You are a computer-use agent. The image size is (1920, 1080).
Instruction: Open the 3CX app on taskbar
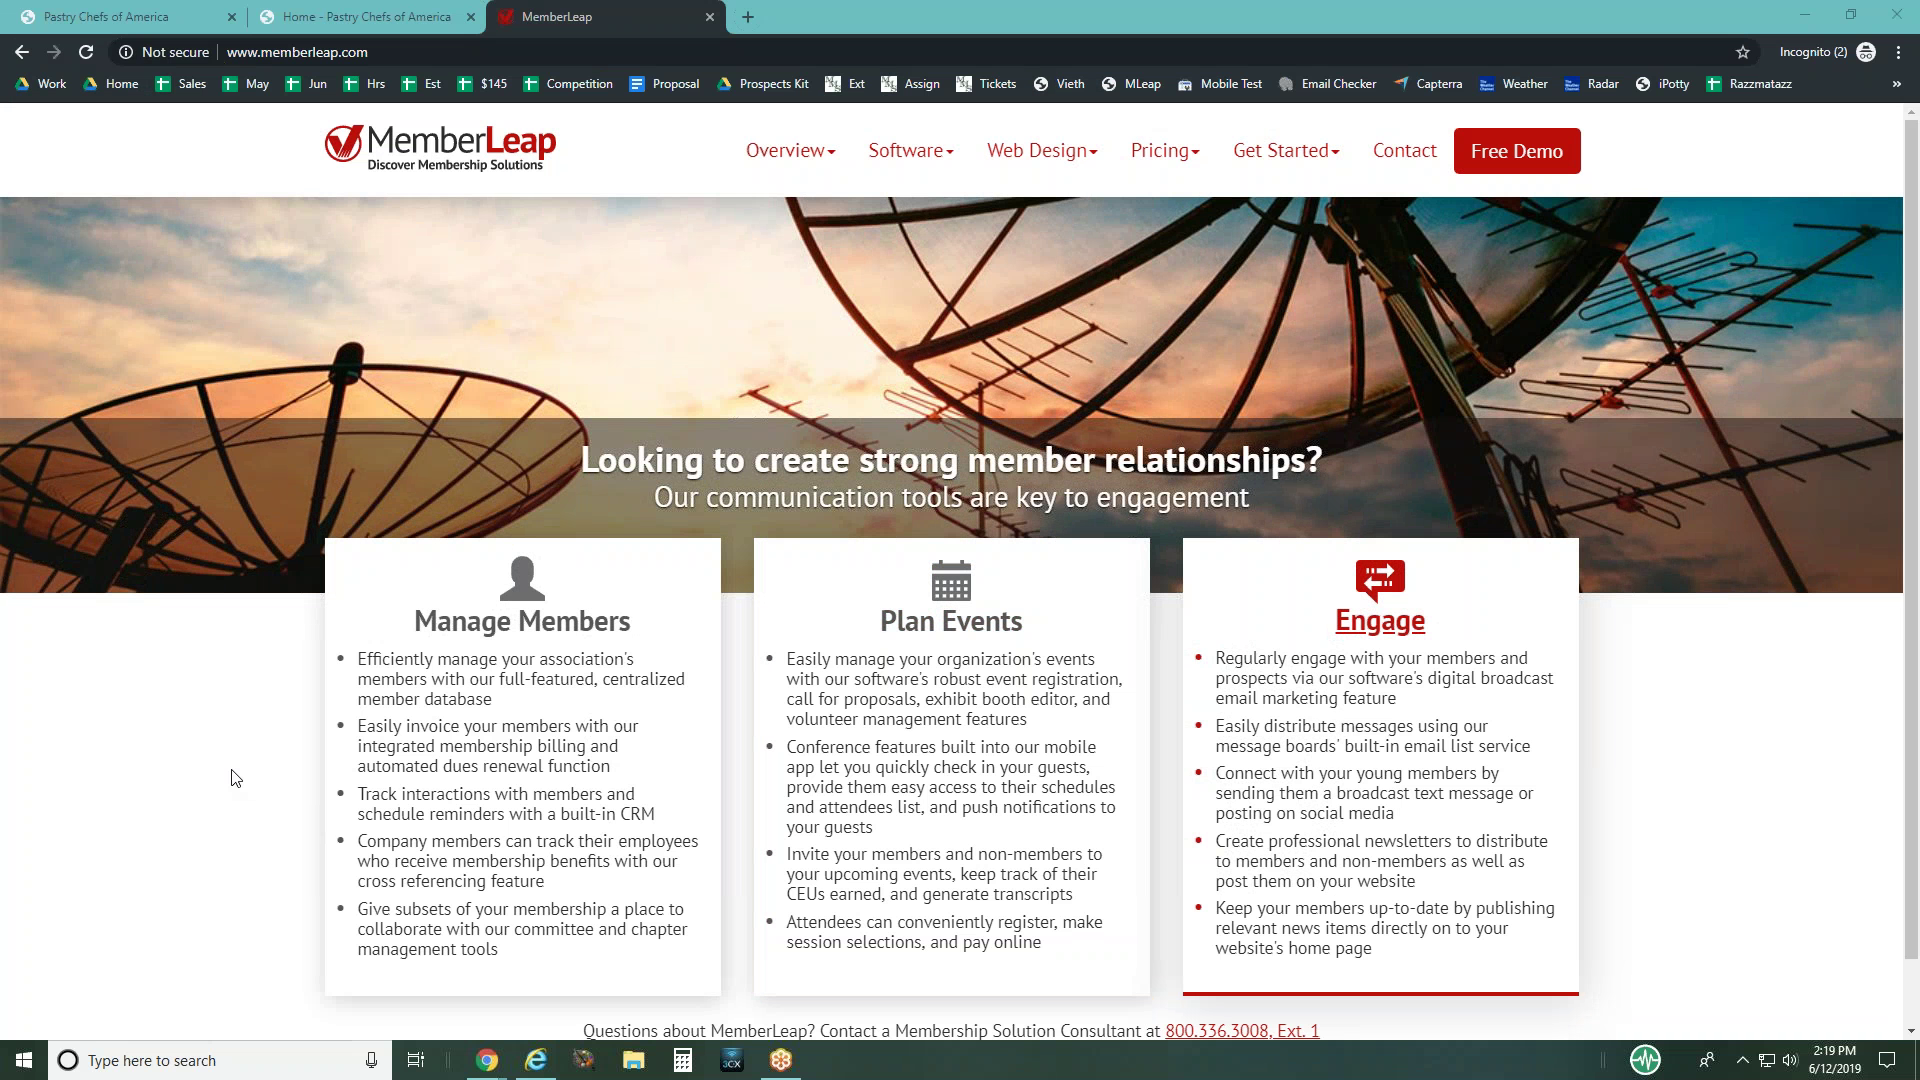(732, 1060)
